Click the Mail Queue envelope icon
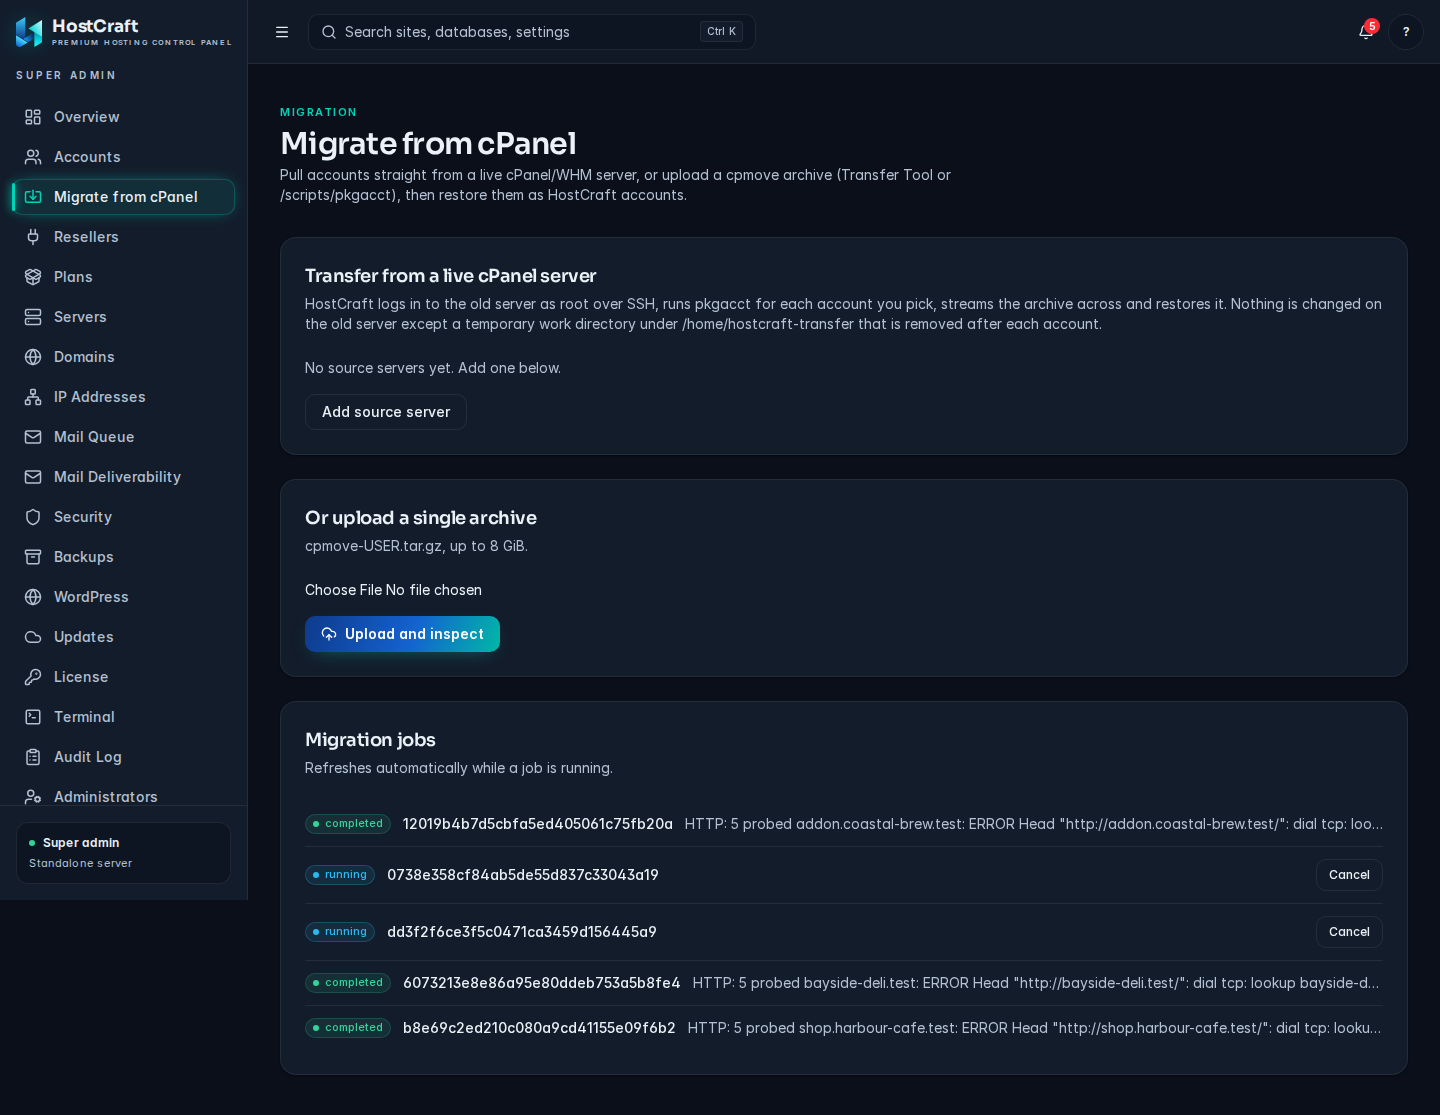1440x1115 pixels. [33, 437]
